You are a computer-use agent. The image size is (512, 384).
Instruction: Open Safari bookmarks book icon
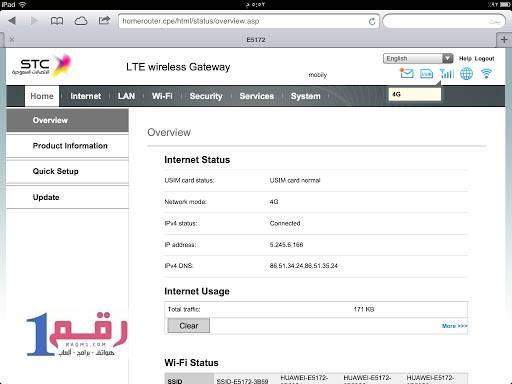[x=57, y=21]
